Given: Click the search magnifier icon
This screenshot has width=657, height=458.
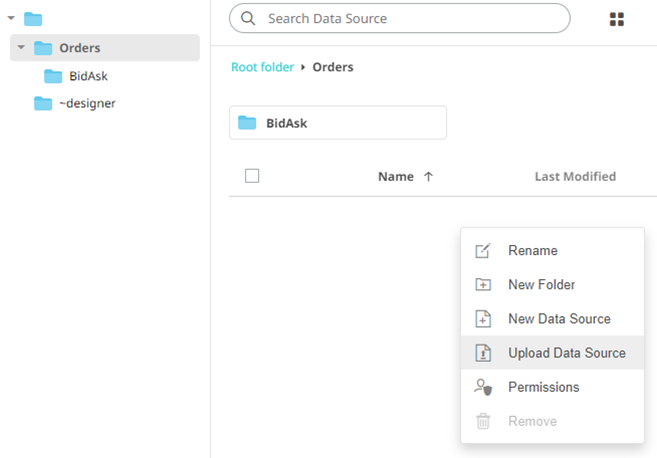Looking at the screenshot, I should coord(248,18).
